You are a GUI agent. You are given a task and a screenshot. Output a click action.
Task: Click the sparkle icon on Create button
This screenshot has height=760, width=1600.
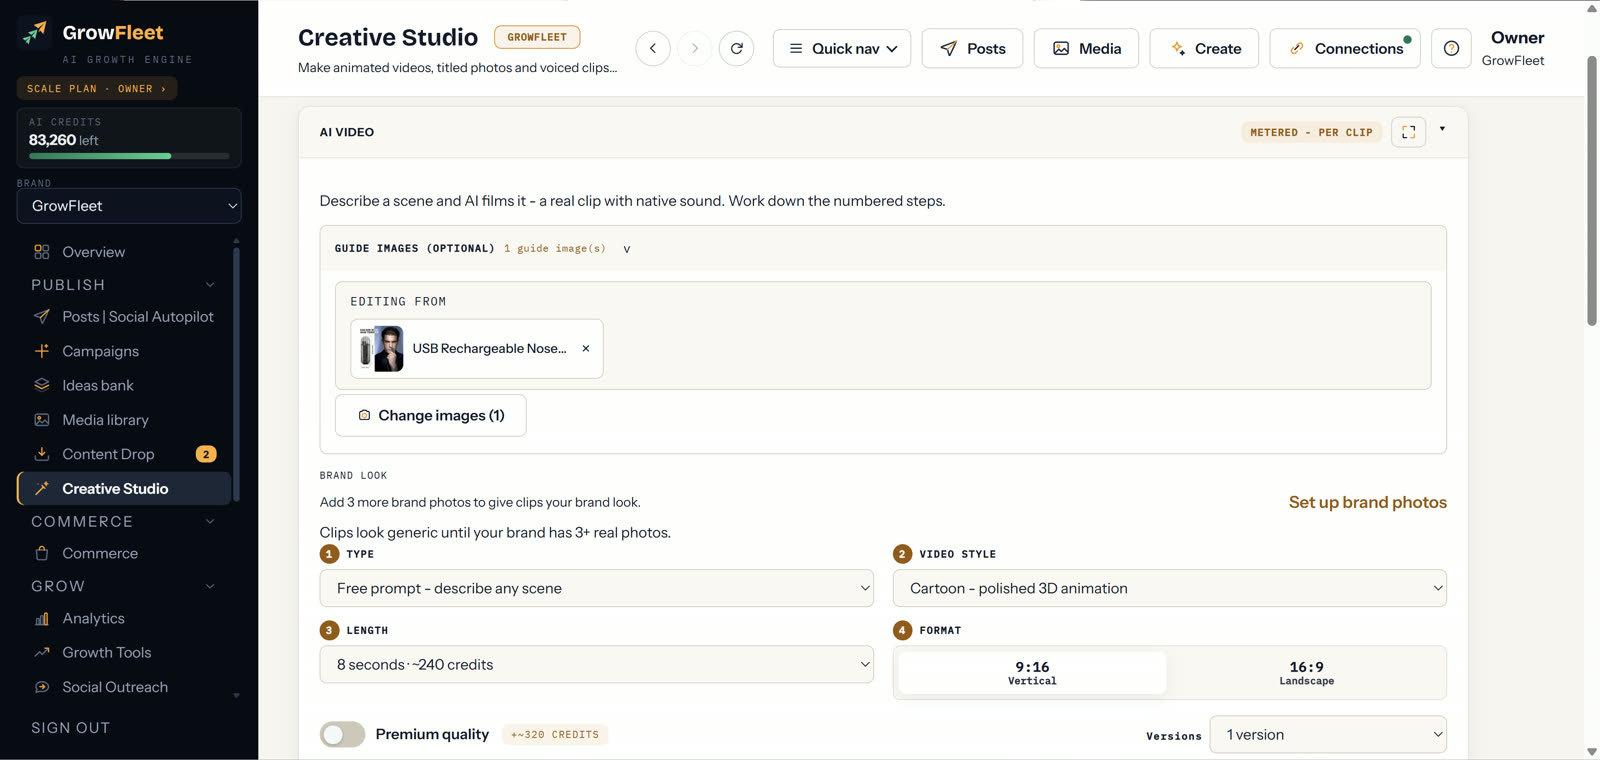[1178, 48]
